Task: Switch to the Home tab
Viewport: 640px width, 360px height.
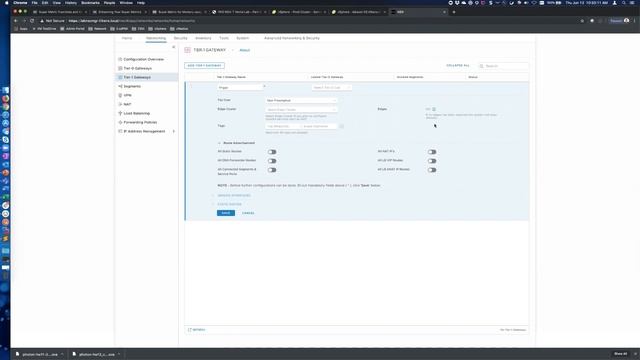Action: coord(127,38)
